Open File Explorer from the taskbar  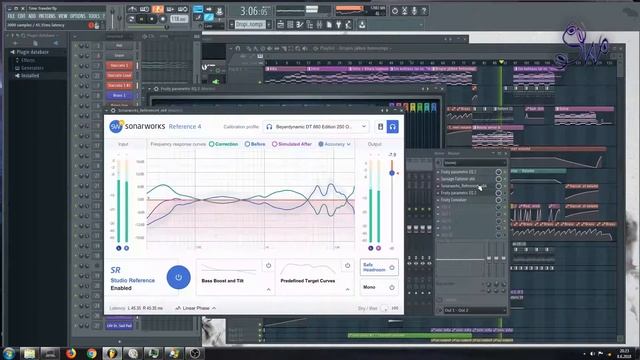[x=29, y=353]
